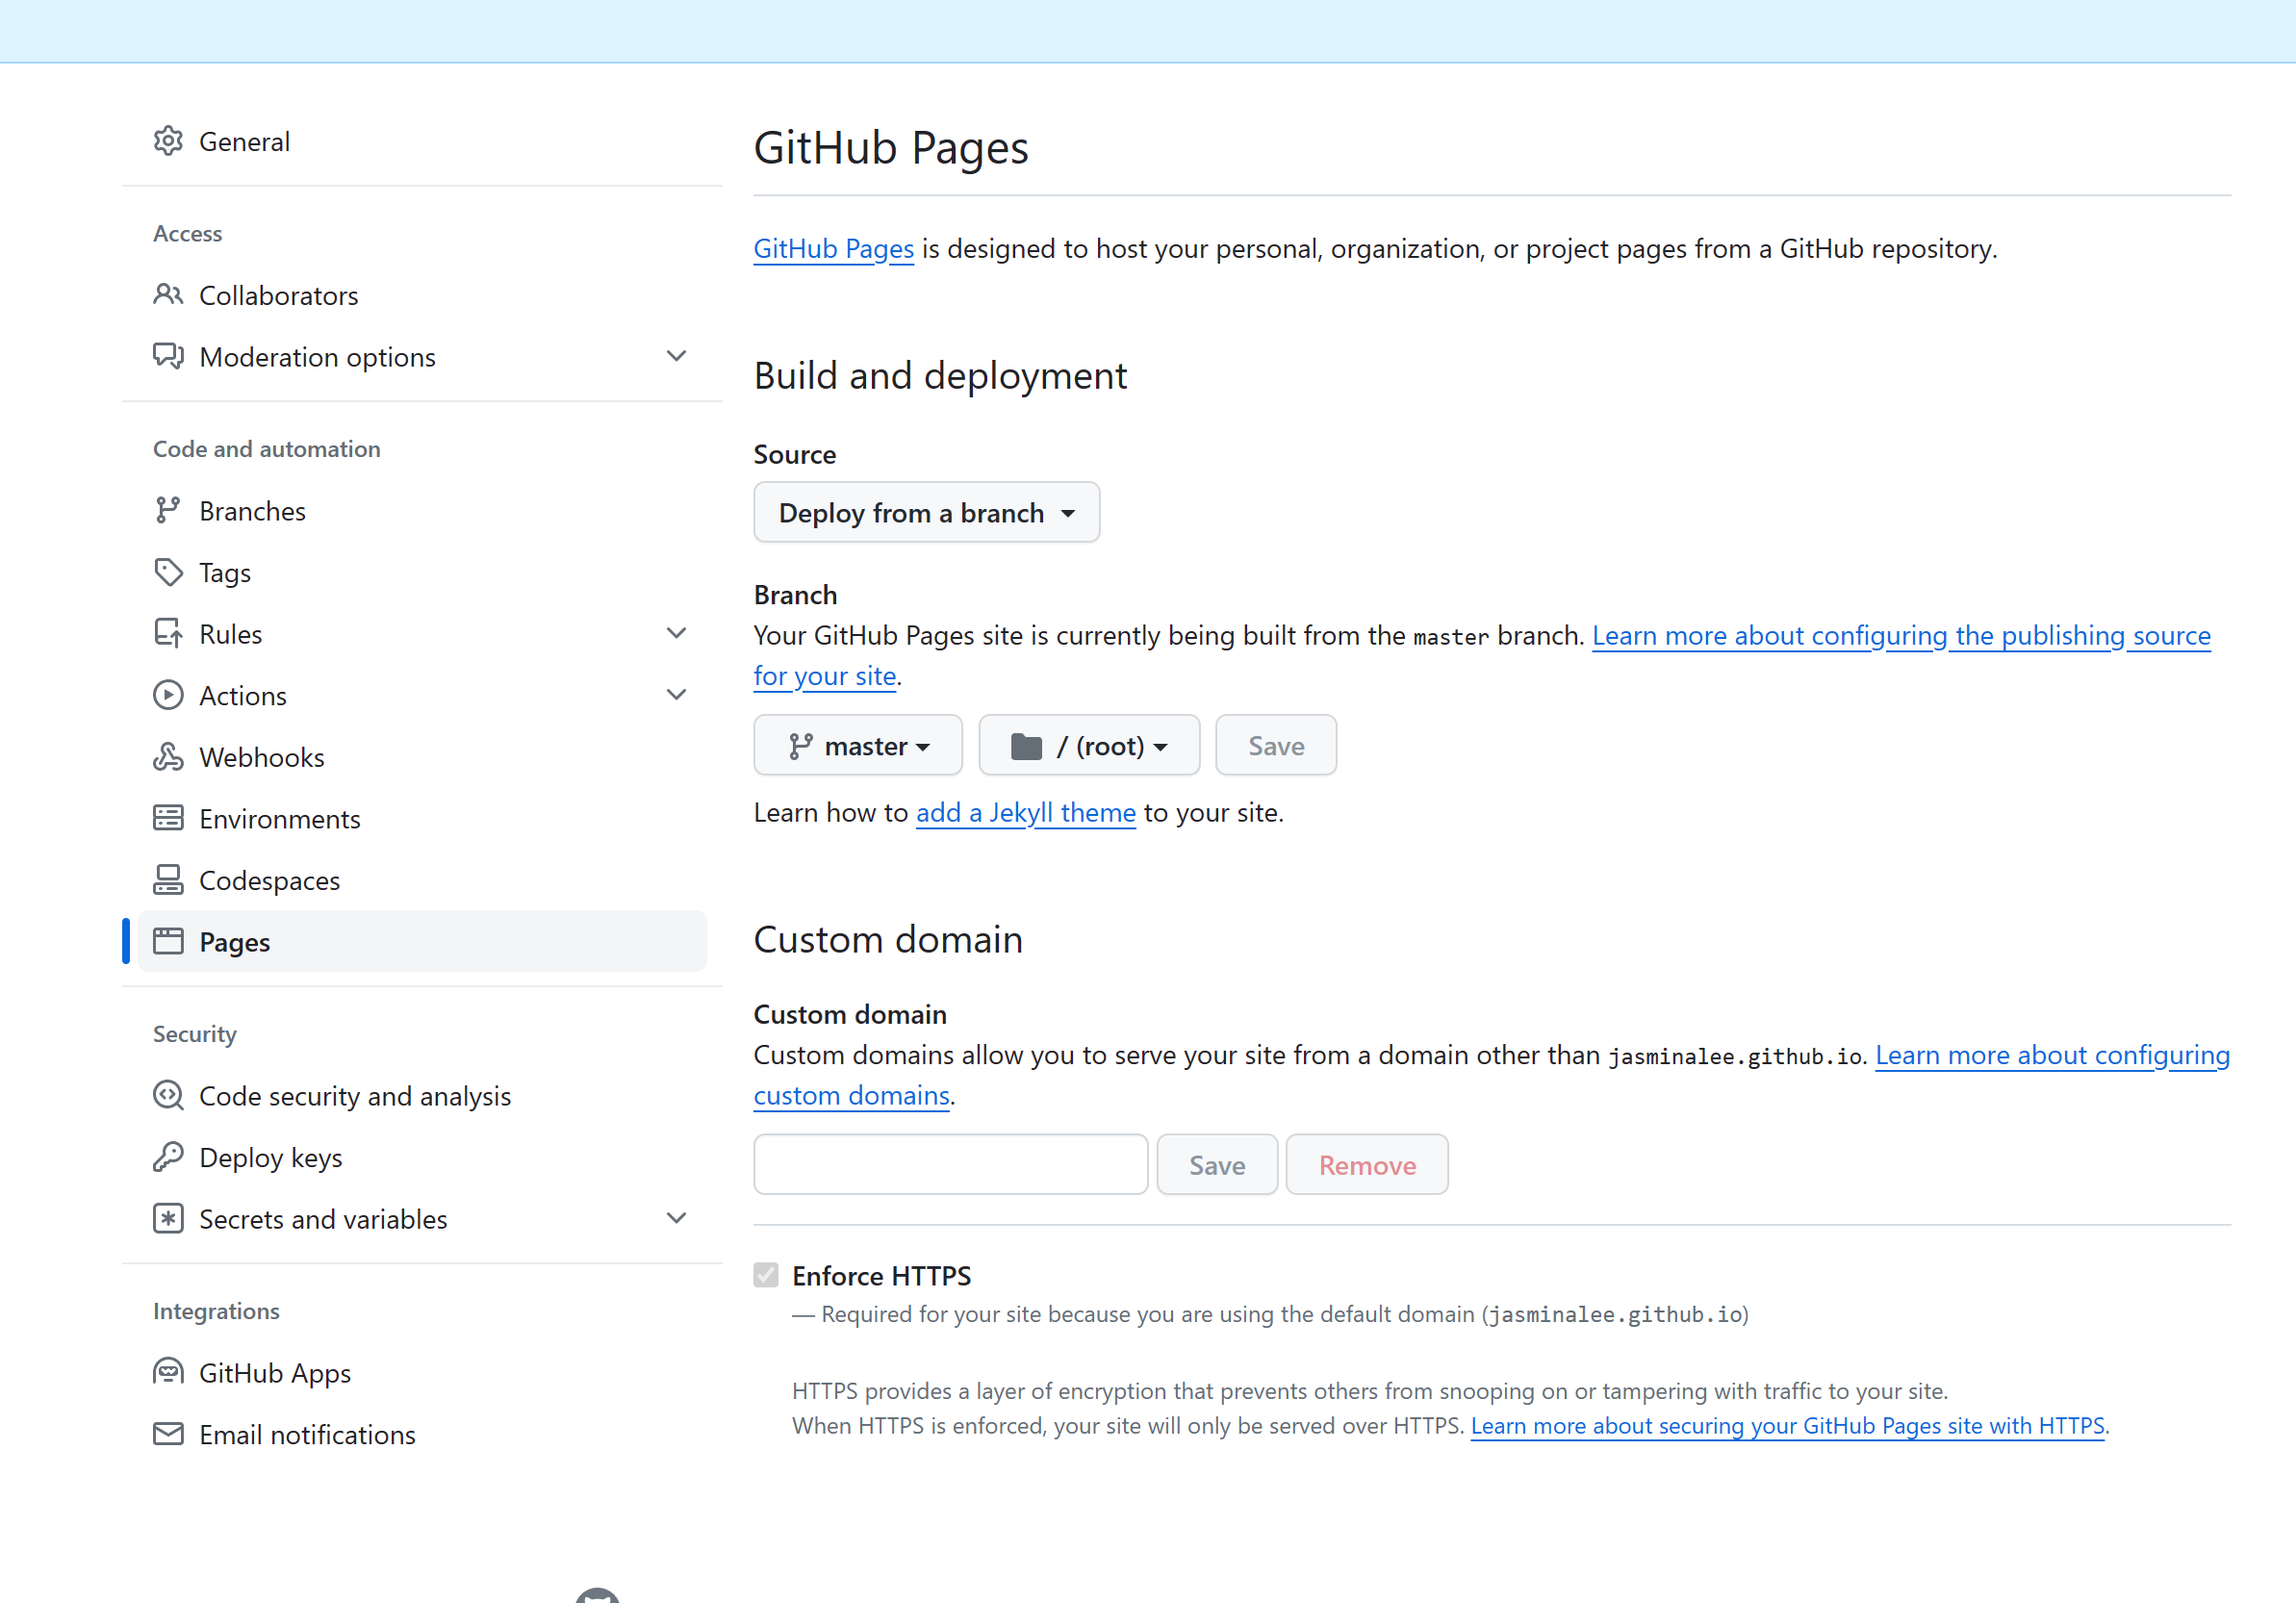The height and width of the screenshot is (1603, 2296).
Task: Select the Pages menu item
Action: (x=422, y=942)
